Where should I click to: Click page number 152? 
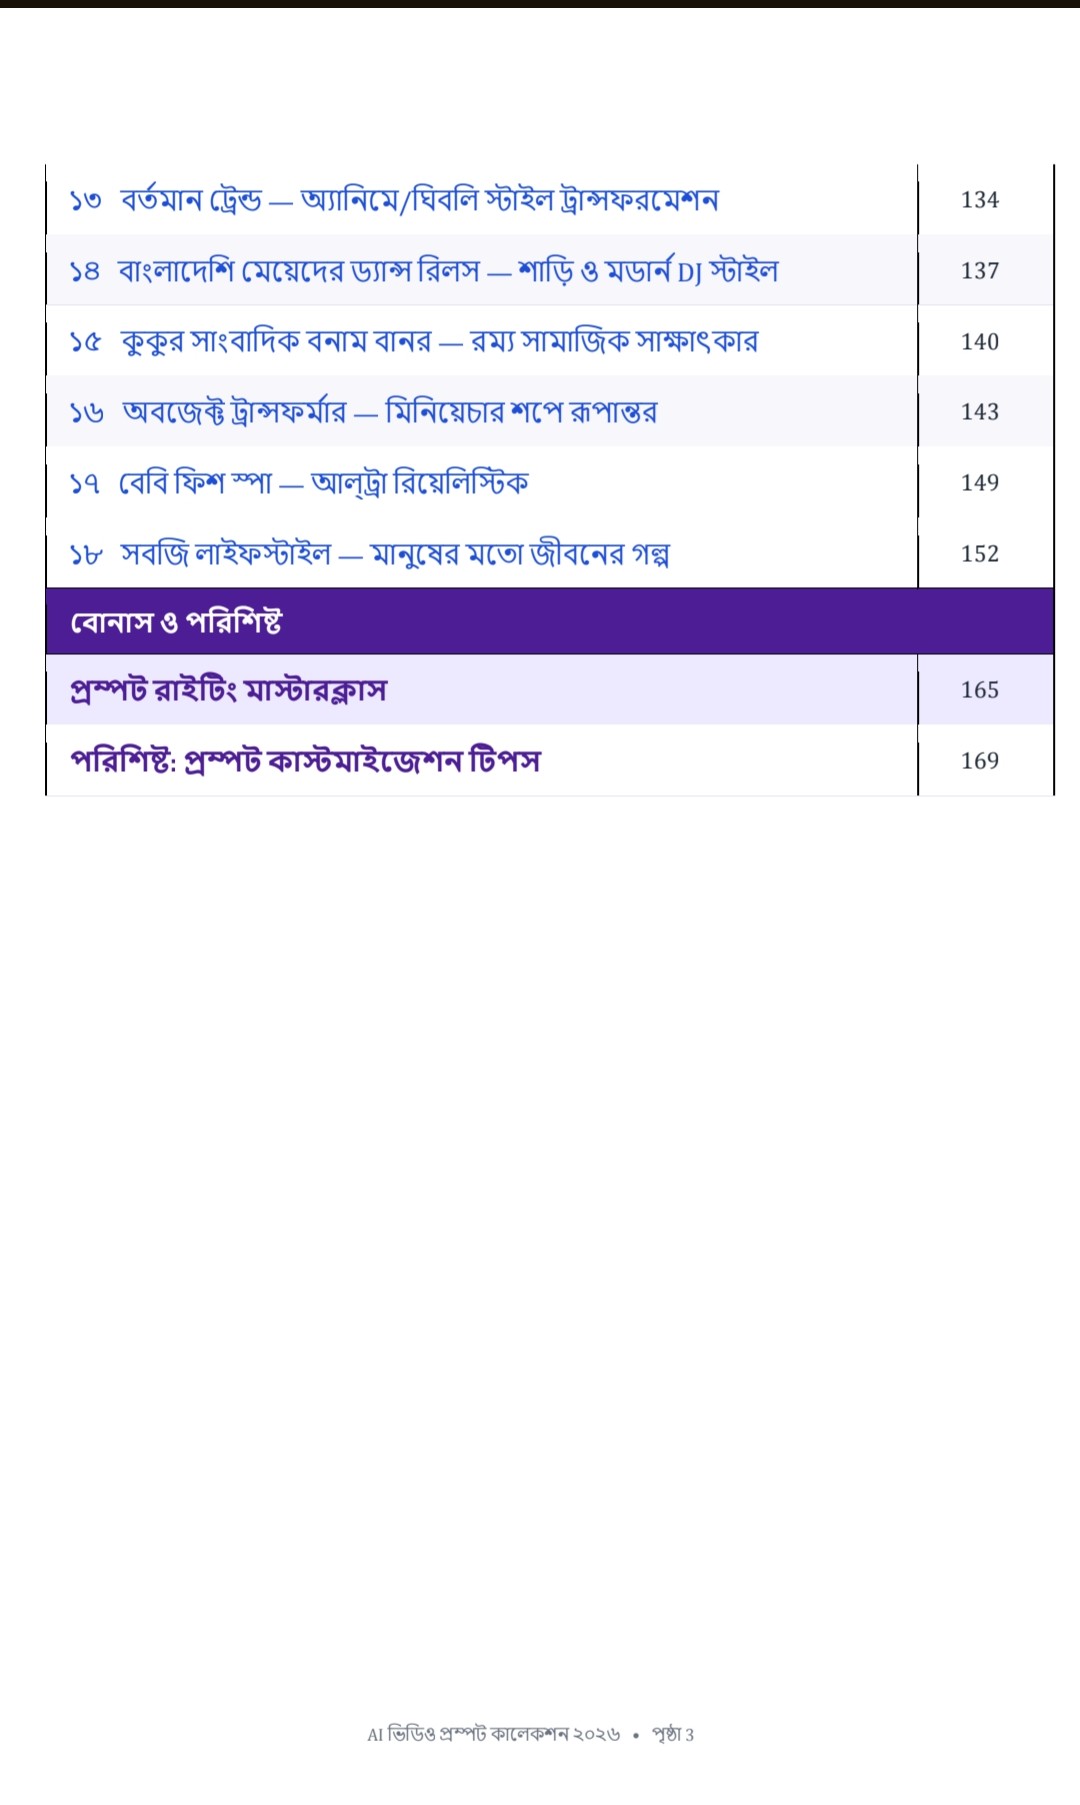[x=980, y=554]
